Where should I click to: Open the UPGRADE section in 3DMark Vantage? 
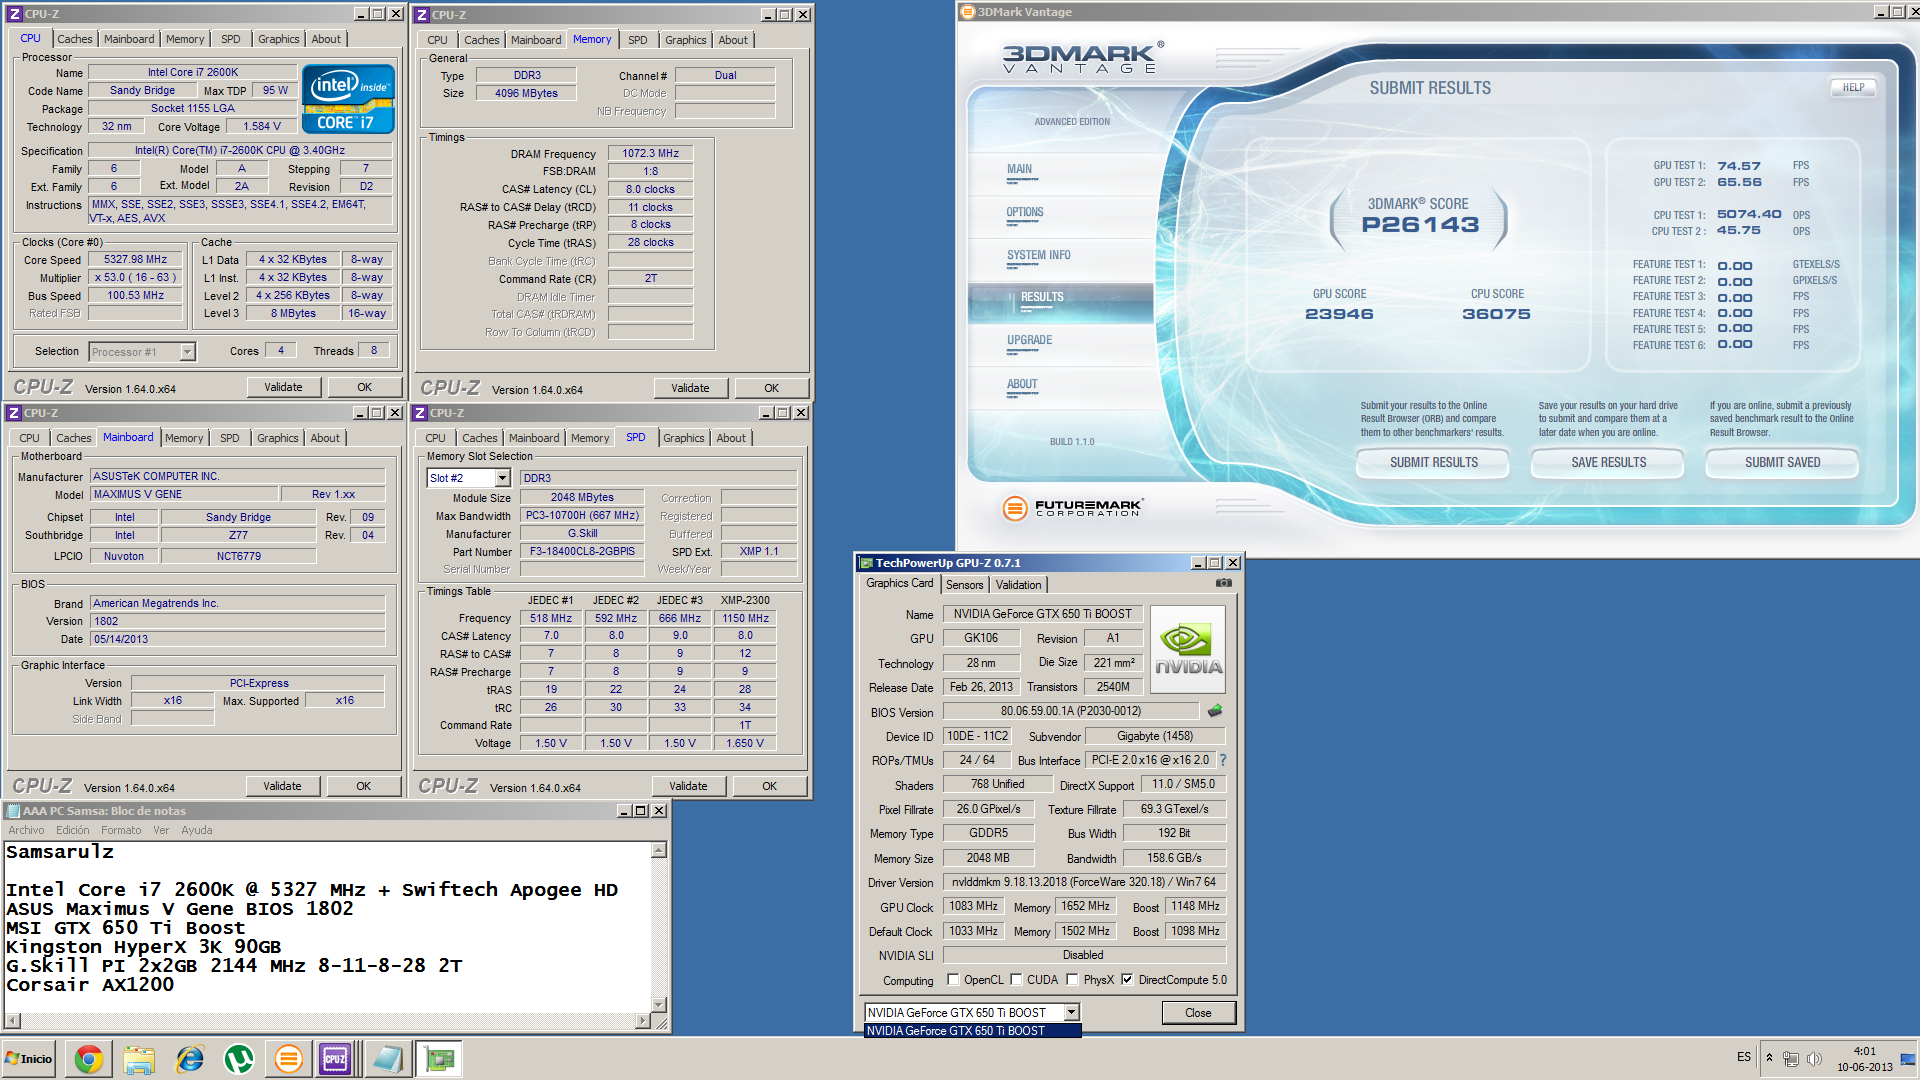[x=1030, y=341]
